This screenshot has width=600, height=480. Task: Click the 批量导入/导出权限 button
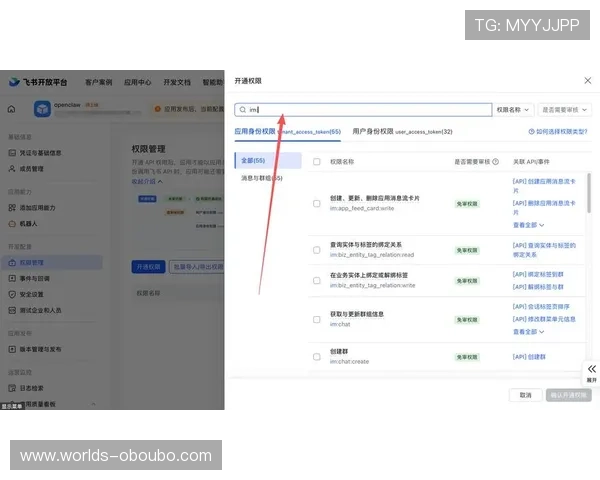click(x=197, y=267)
